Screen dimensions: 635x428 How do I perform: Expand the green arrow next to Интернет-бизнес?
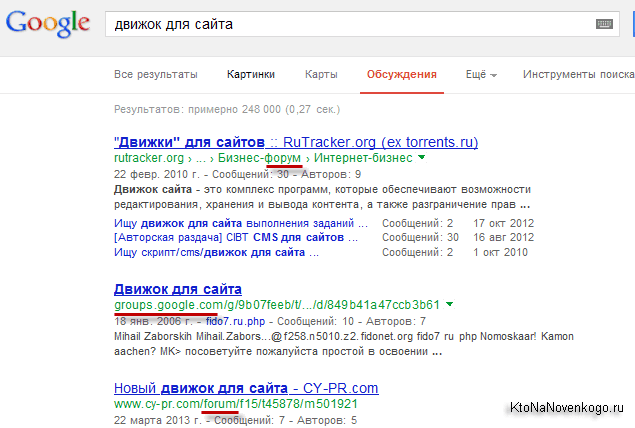click(x=422, y=157)
